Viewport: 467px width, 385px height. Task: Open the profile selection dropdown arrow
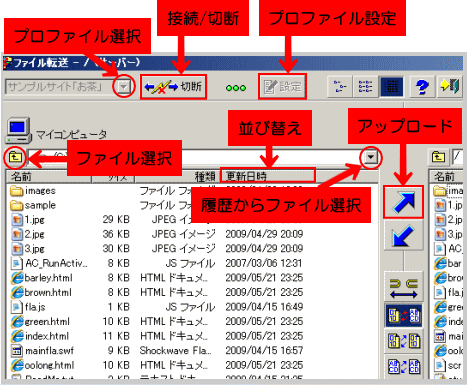[x=124, y=87]
